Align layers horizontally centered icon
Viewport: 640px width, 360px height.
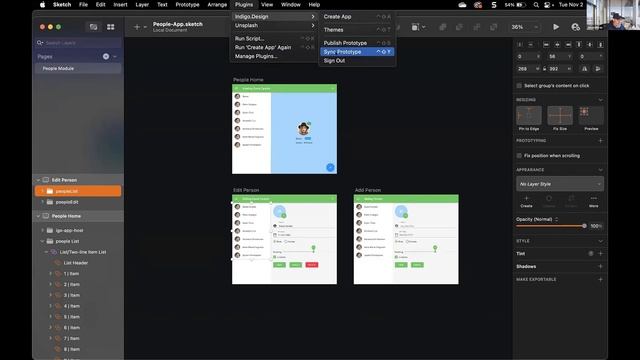tap(557, 44)
